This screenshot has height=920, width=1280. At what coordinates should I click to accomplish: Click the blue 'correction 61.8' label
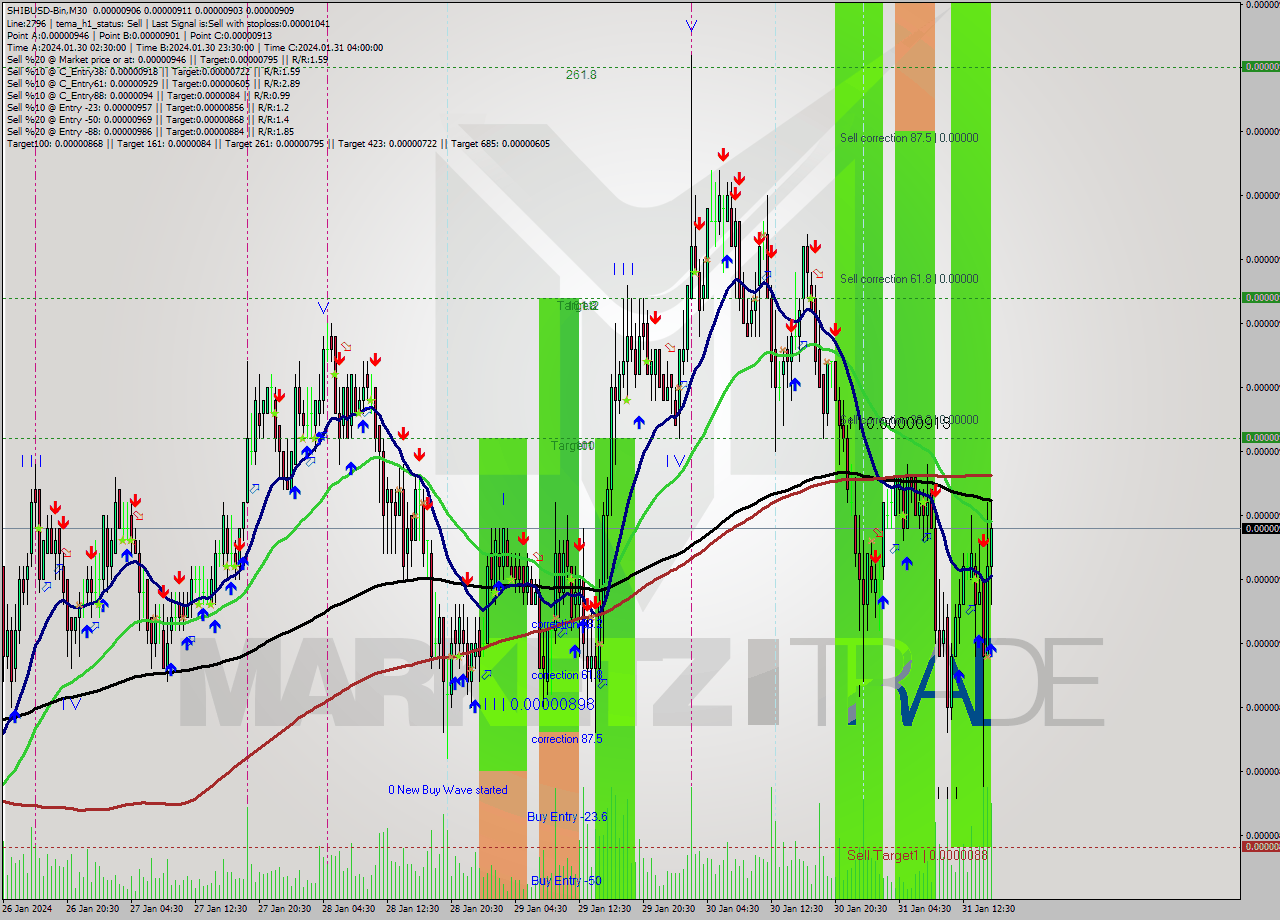566,675
